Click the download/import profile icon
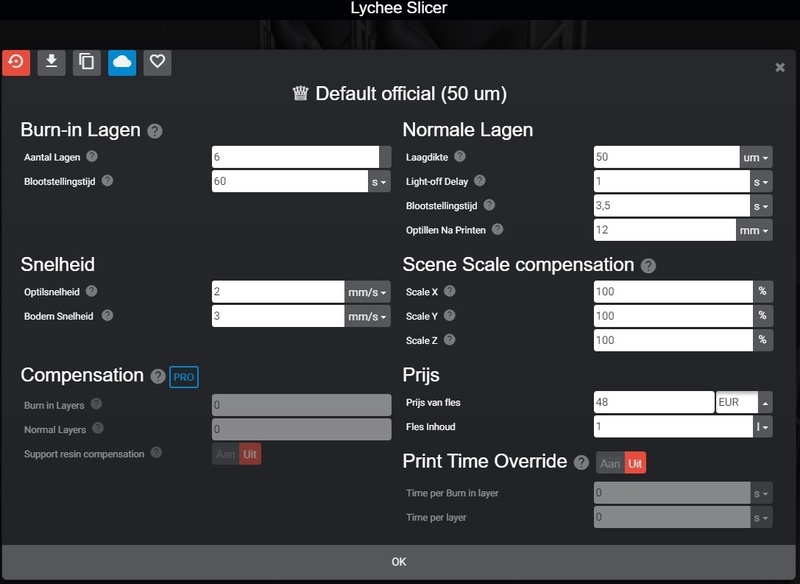 coord(51,63)
